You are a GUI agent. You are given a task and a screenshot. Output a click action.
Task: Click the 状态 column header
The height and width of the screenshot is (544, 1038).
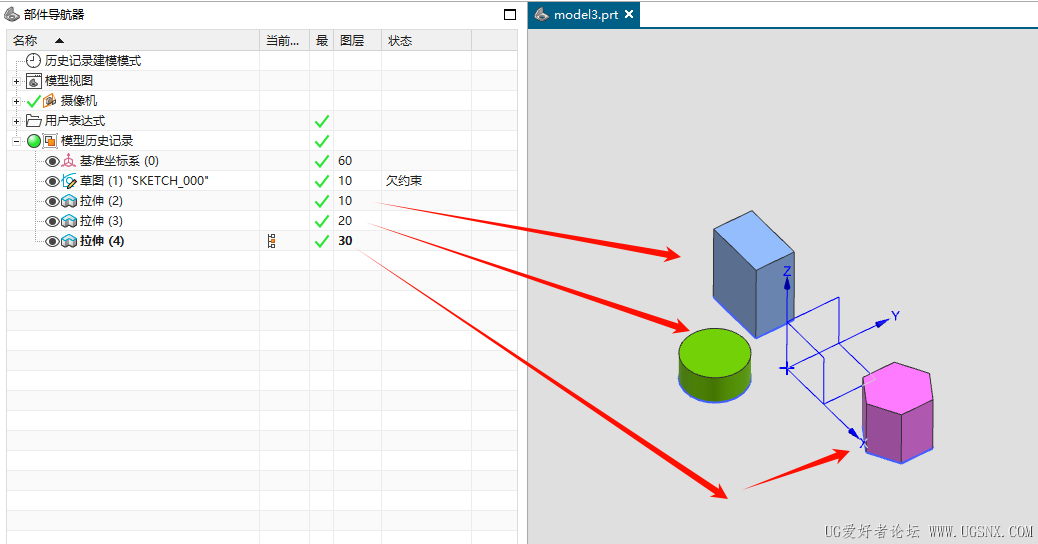(426, 40)
